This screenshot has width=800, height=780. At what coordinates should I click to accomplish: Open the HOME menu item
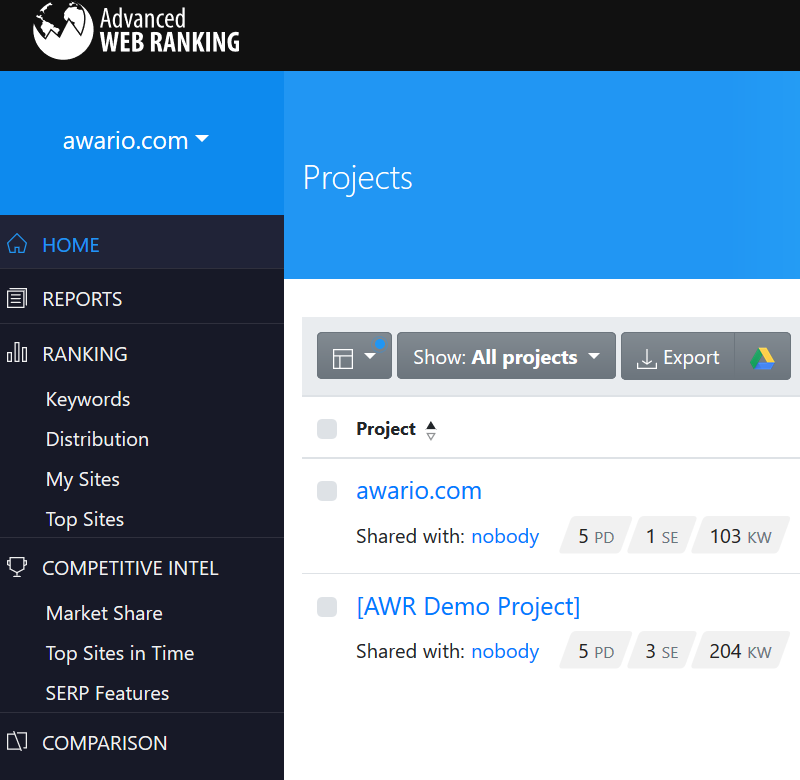click(x=70, y=245)
